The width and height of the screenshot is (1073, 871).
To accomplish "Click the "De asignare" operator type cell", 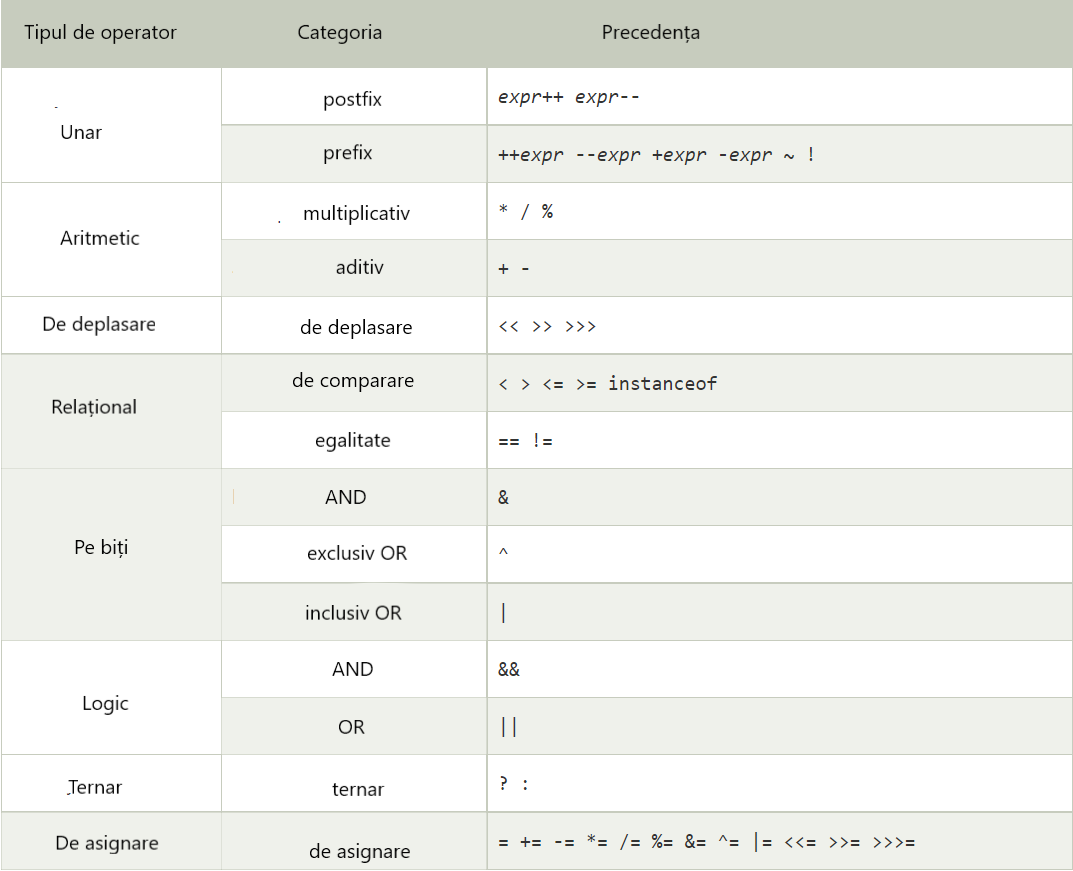I will (x=107, y=844).
